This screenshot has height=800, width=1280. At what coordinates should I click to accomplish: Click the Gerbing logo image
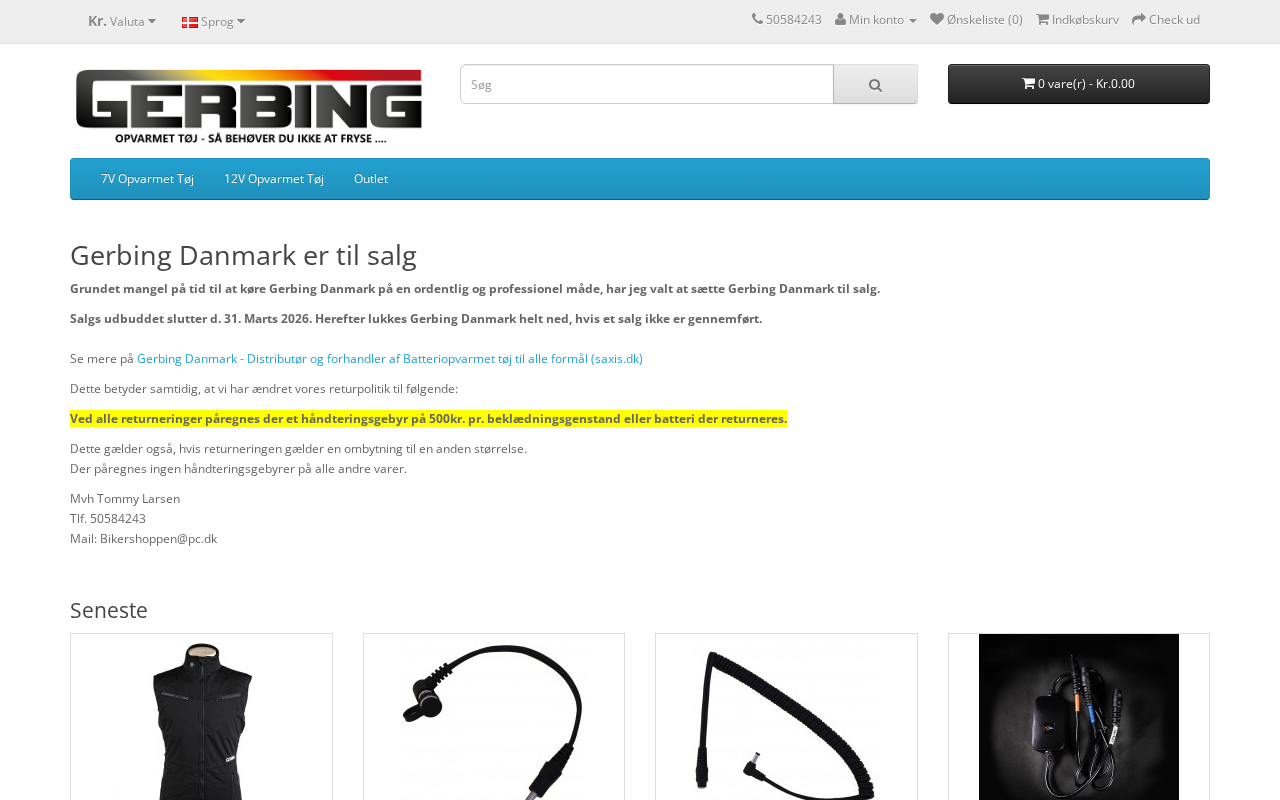point(249,106)
